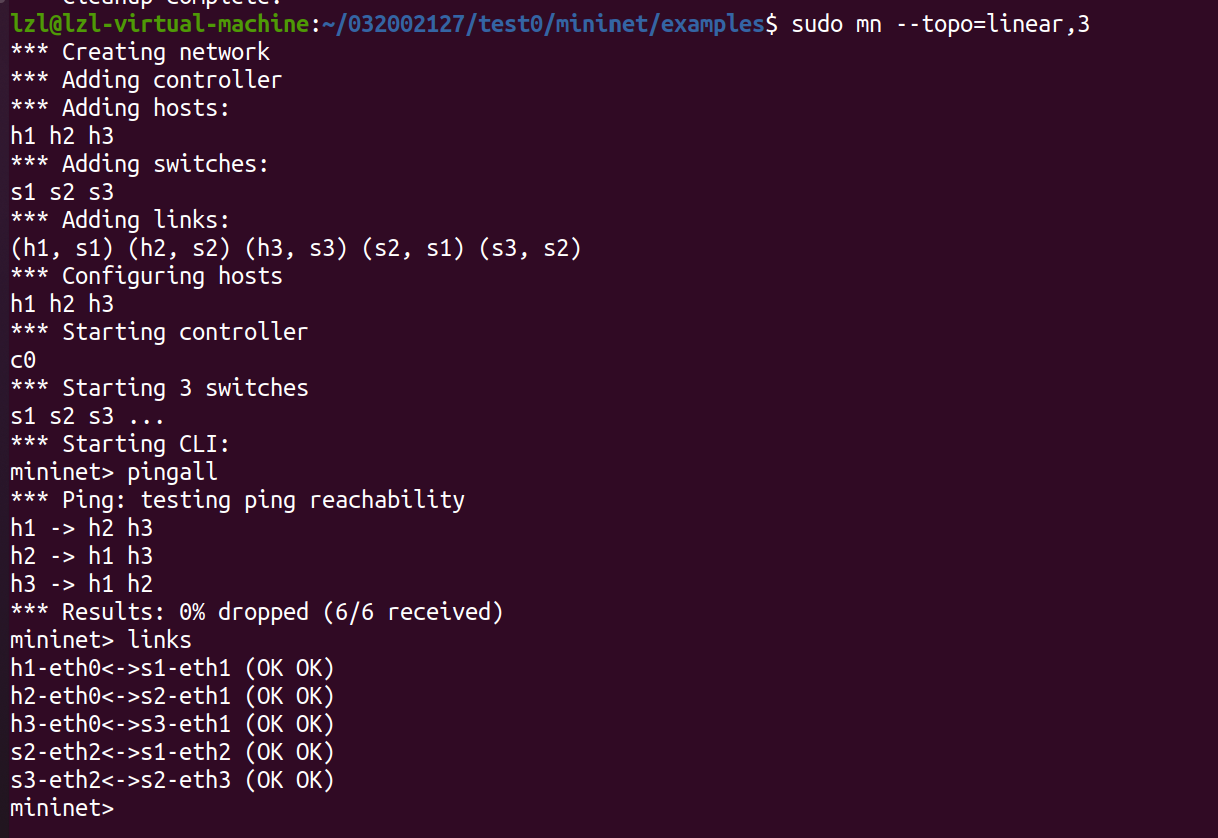1218x838 pixels.
Task: Click the 'Creating network' output line
Action: (x=140, y=52)
